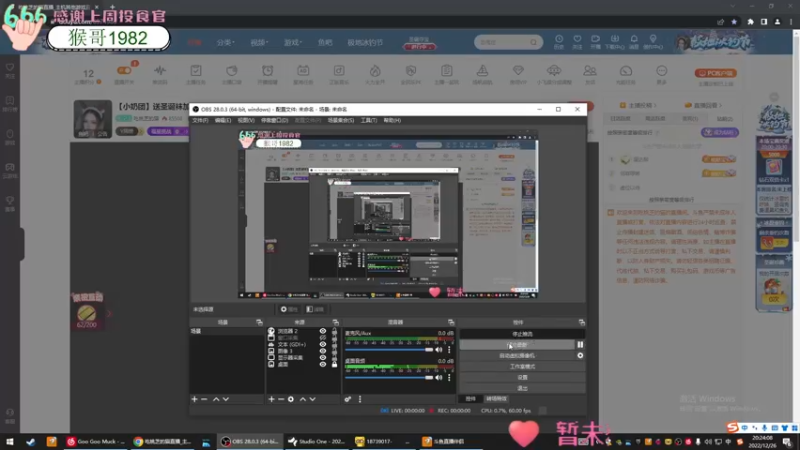
Task: Open the Windows Start menu
Action: (10, 441)
